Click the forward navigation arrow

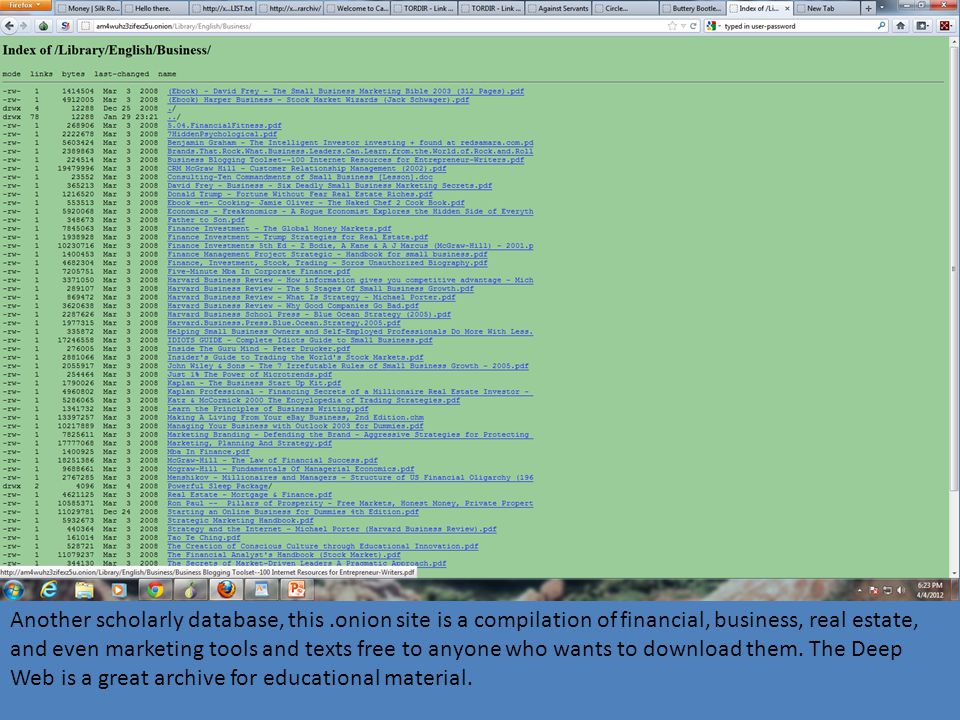pos(23,26)
